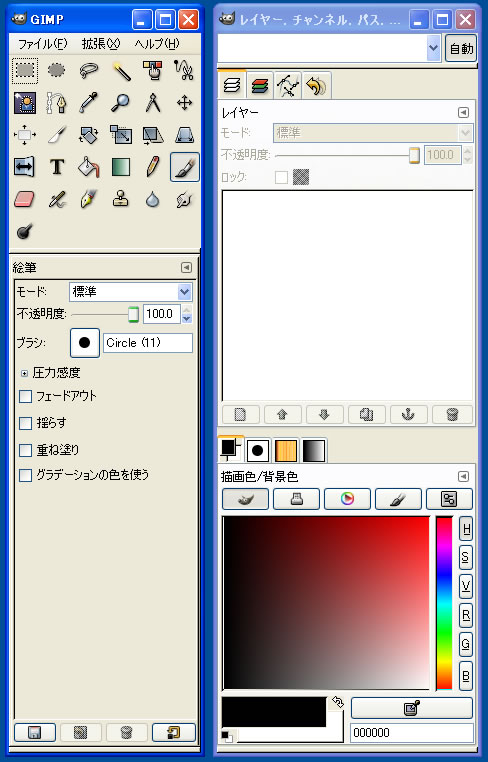Click the black foreground color swatch

click(274, 712)
